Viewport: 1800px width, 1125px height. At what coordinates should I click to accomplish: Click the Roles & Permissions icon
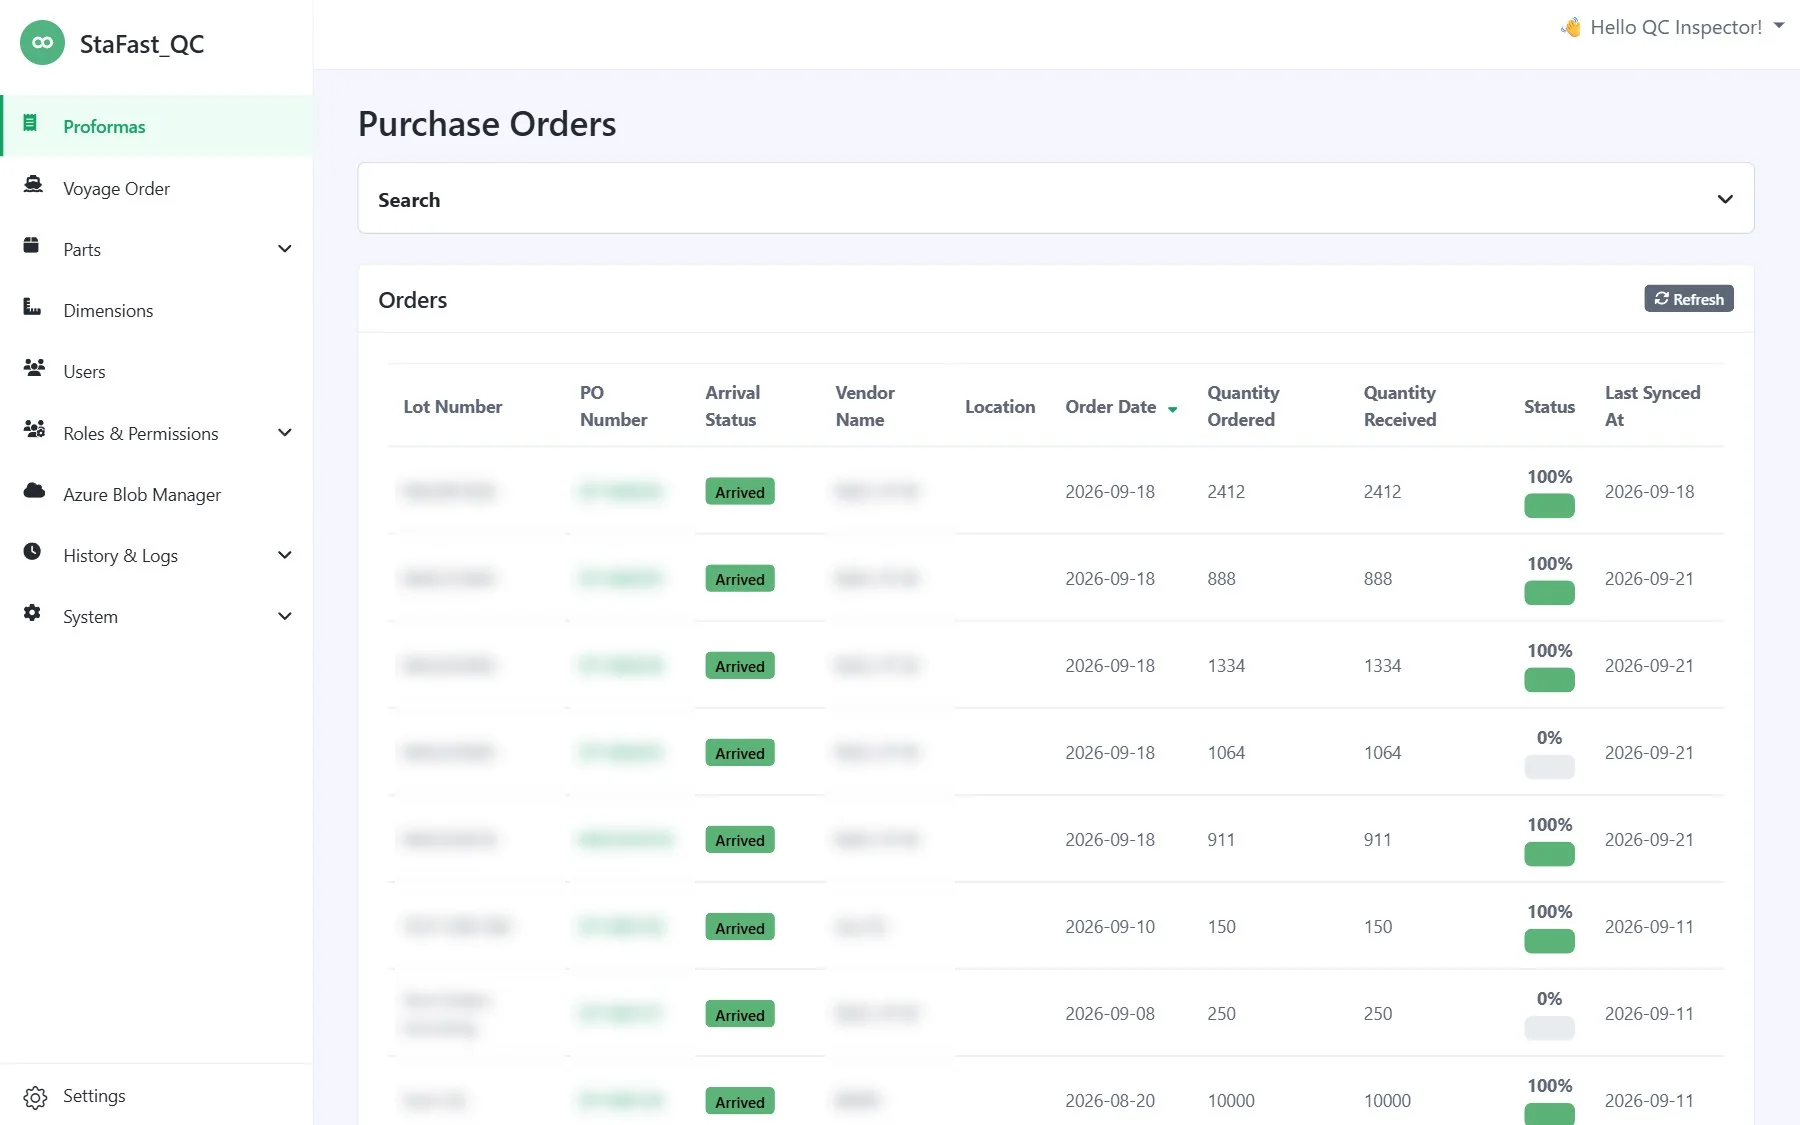pyautogui.click(x=34, y=430)
